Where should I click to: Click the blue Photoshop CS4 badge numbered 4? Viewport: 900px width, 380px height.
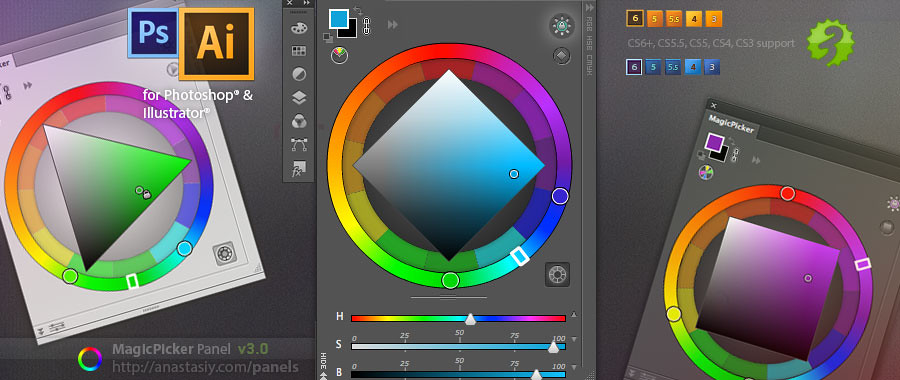[x=694, y=67]
